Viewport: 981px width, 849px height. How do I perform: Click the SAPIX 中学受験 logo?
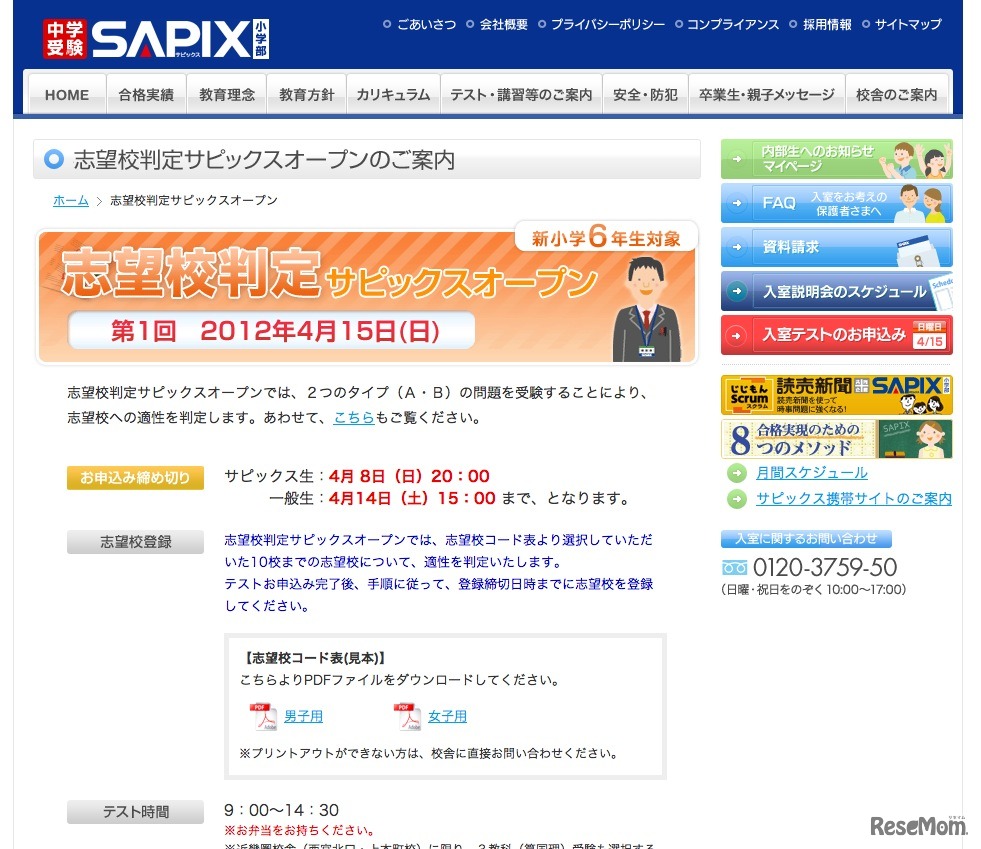(156, 39)
